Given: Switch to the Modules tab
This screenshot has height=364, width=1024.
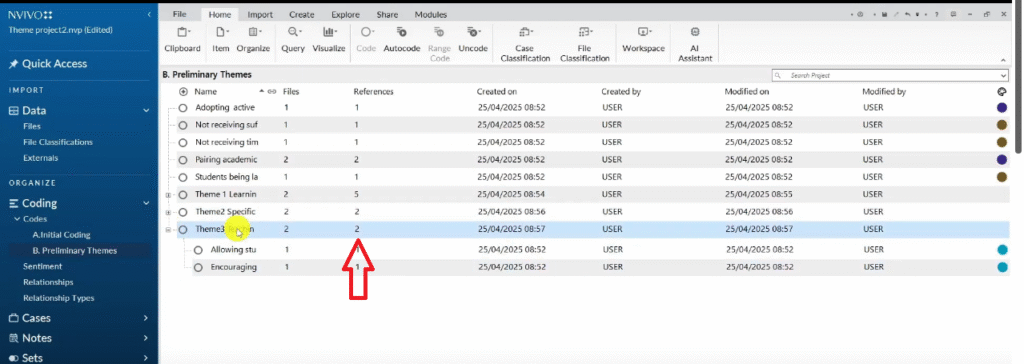Looking at the screenshot, I should click(430, 14).
